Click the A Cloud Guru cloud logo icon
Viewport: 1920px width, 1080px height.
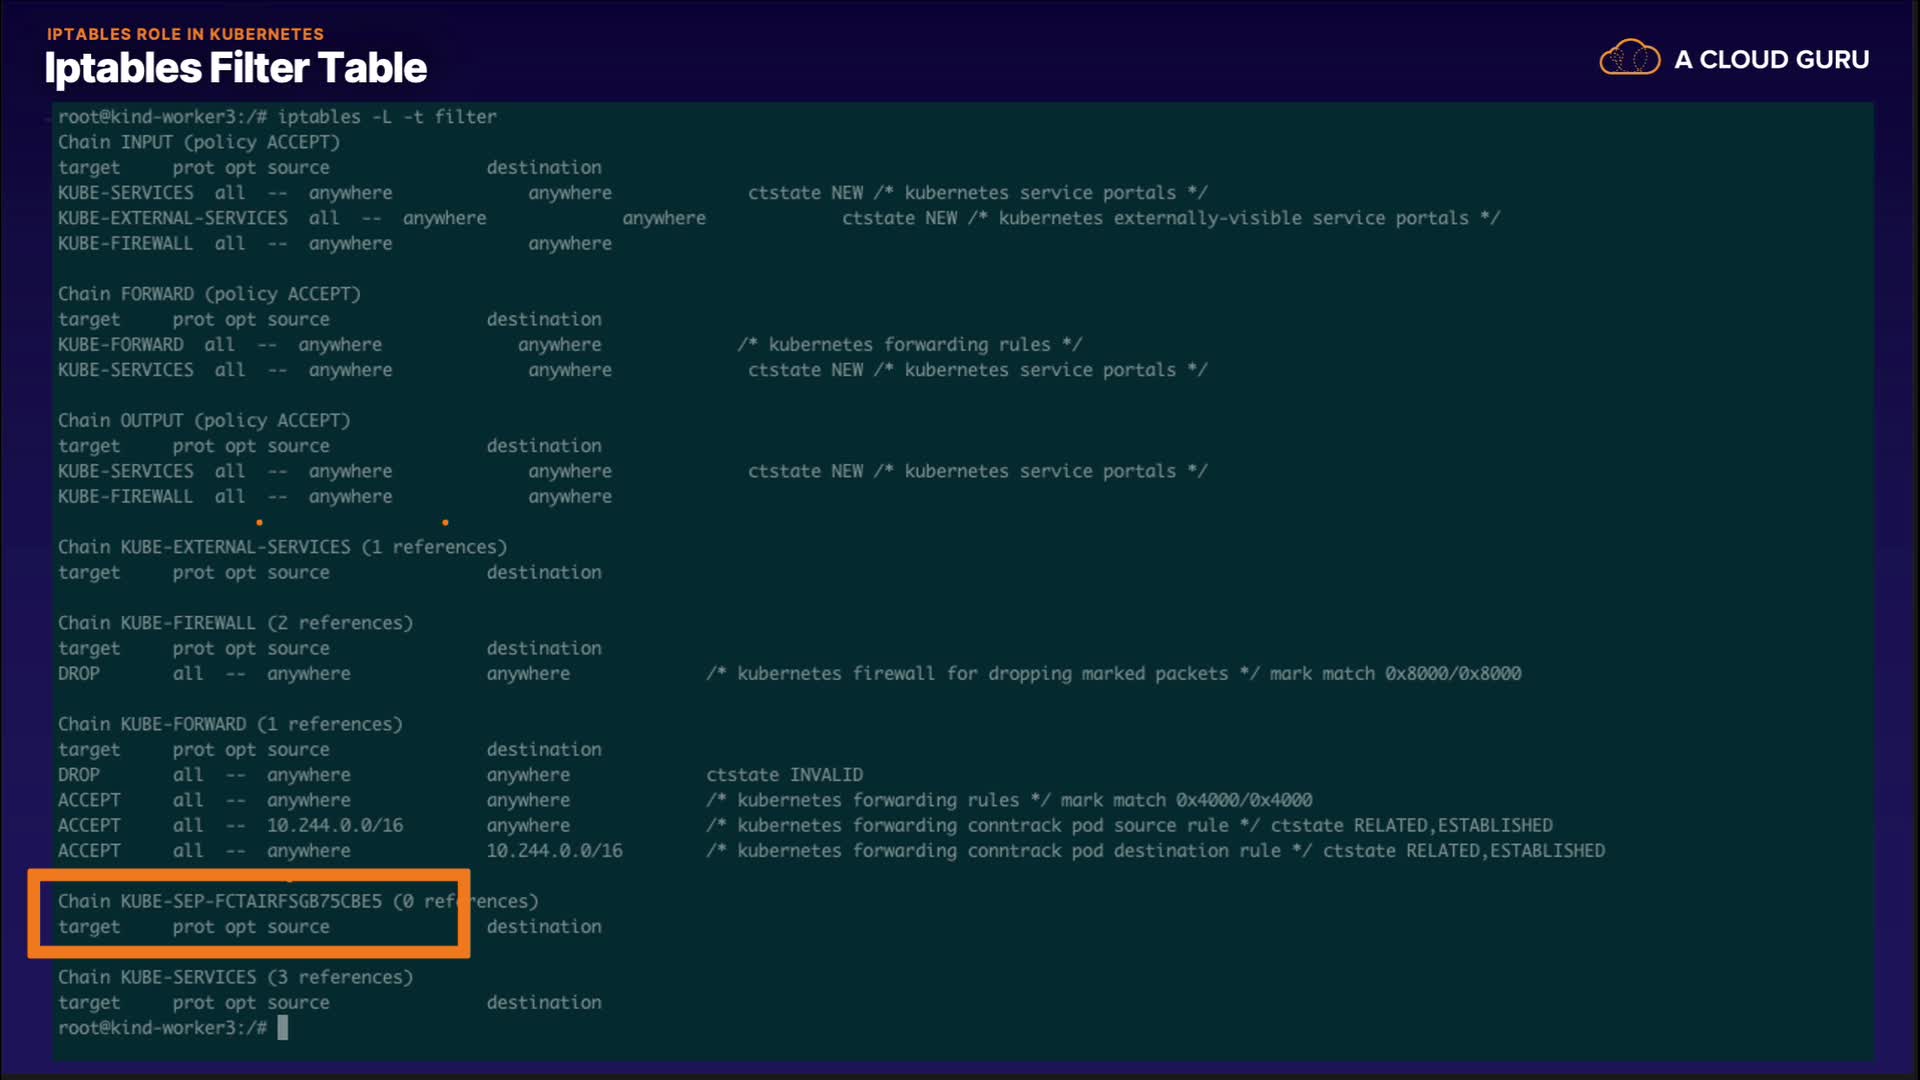pos(1629,58)
